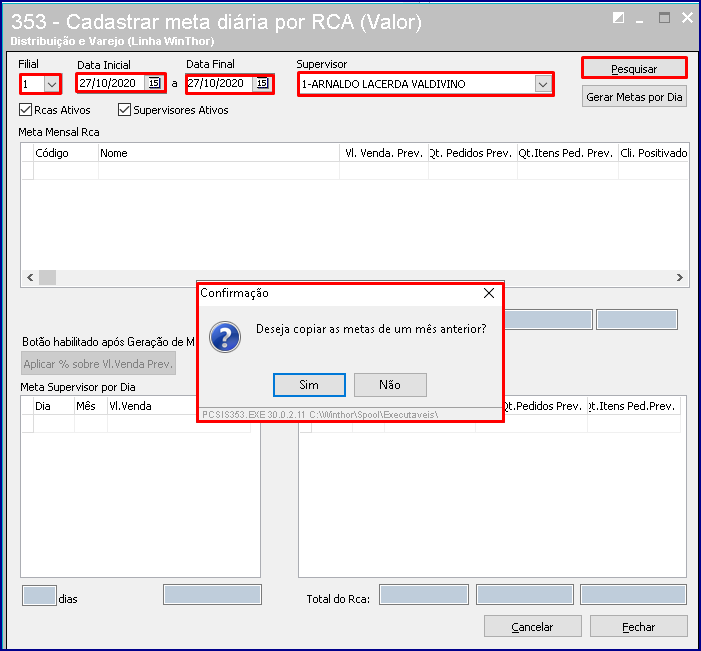Open the Data Inicial calendar picker
The width and height of the screenshot is (701, 651).
coord(154,83)
